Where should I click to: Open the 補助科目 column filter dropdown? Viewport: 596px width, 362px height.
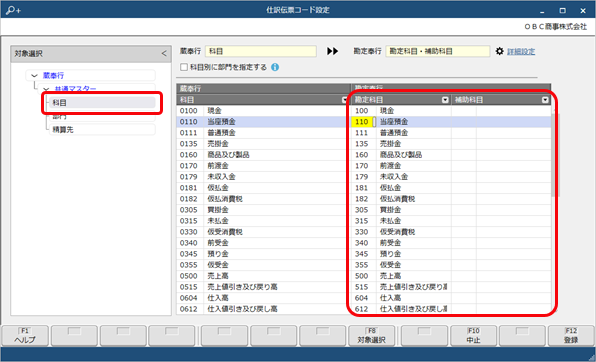coord(545,100)
